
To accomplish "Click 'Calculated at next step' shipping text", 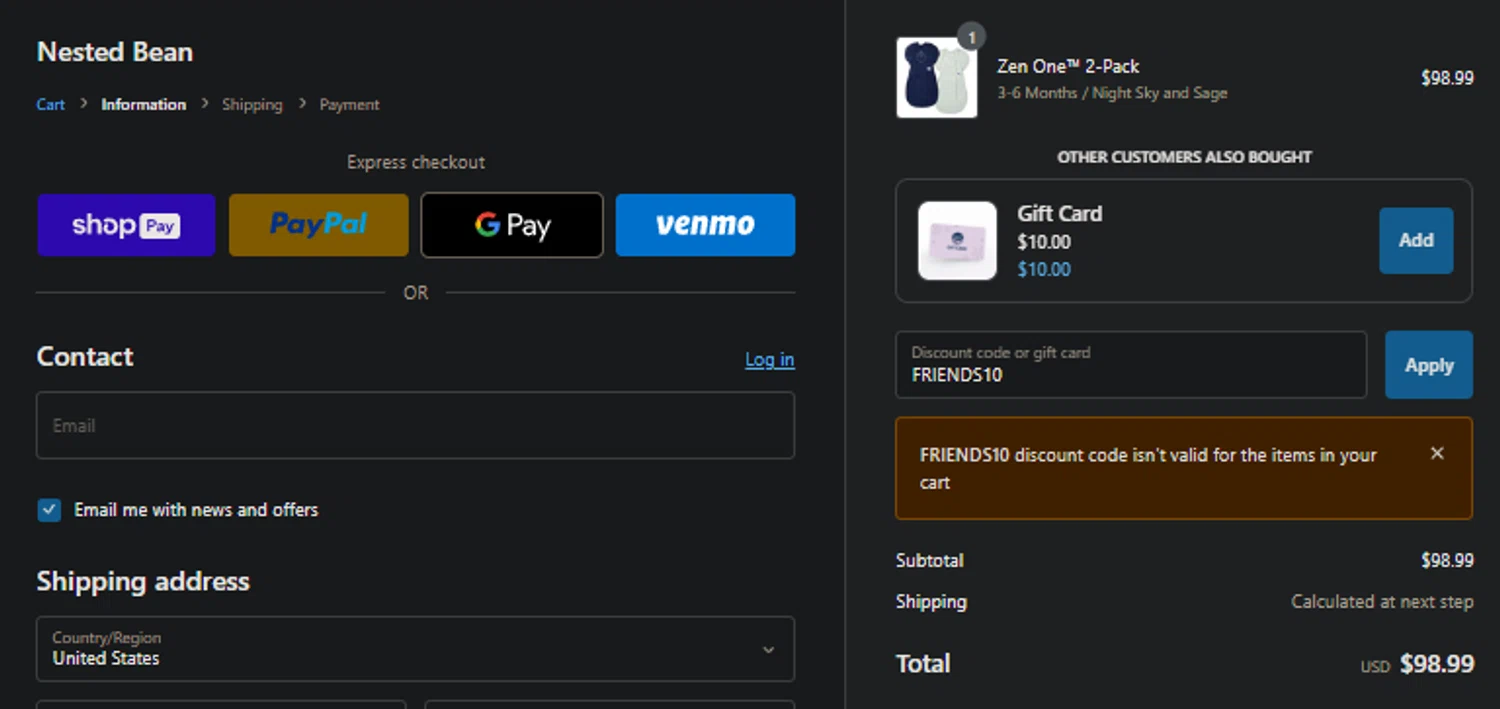I will (1382, 602).
